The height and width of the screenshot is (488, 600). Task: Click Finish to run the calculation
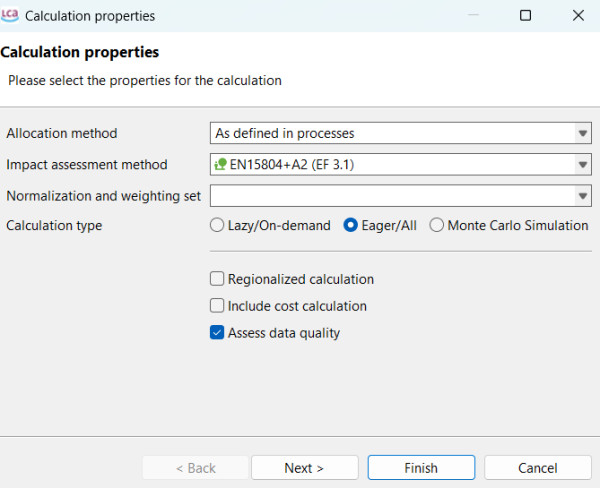[x=421, y=467]
